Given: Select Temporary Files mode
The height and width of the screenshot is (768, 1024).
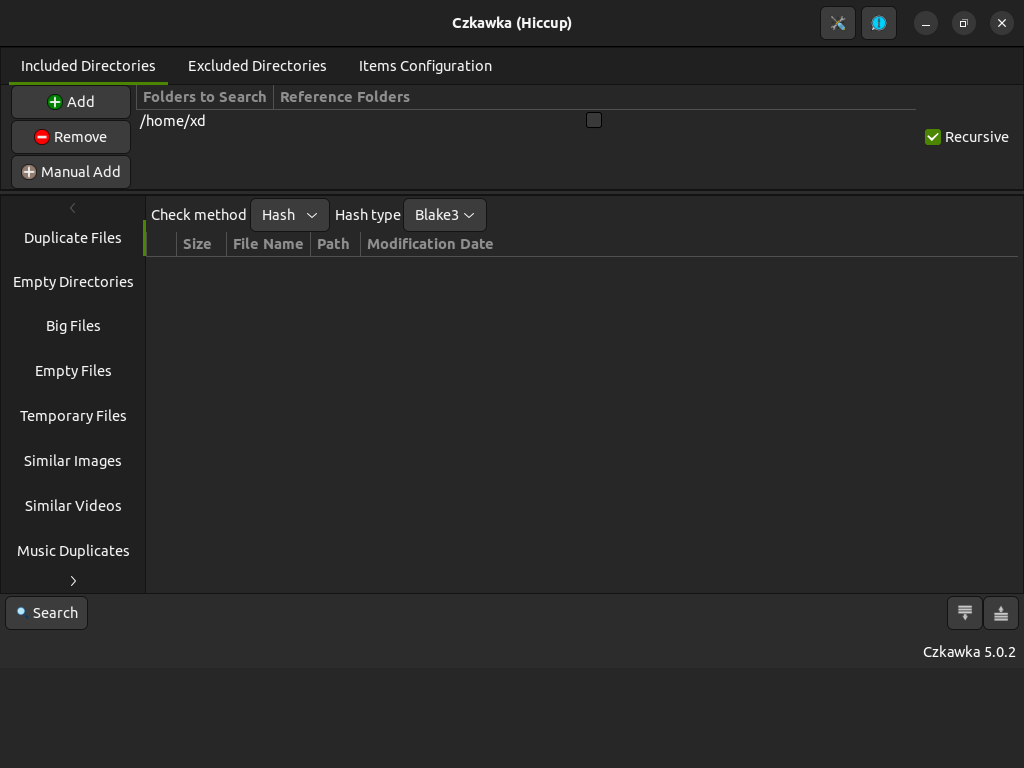Looking at the screenshot, I should coord(72,416).
